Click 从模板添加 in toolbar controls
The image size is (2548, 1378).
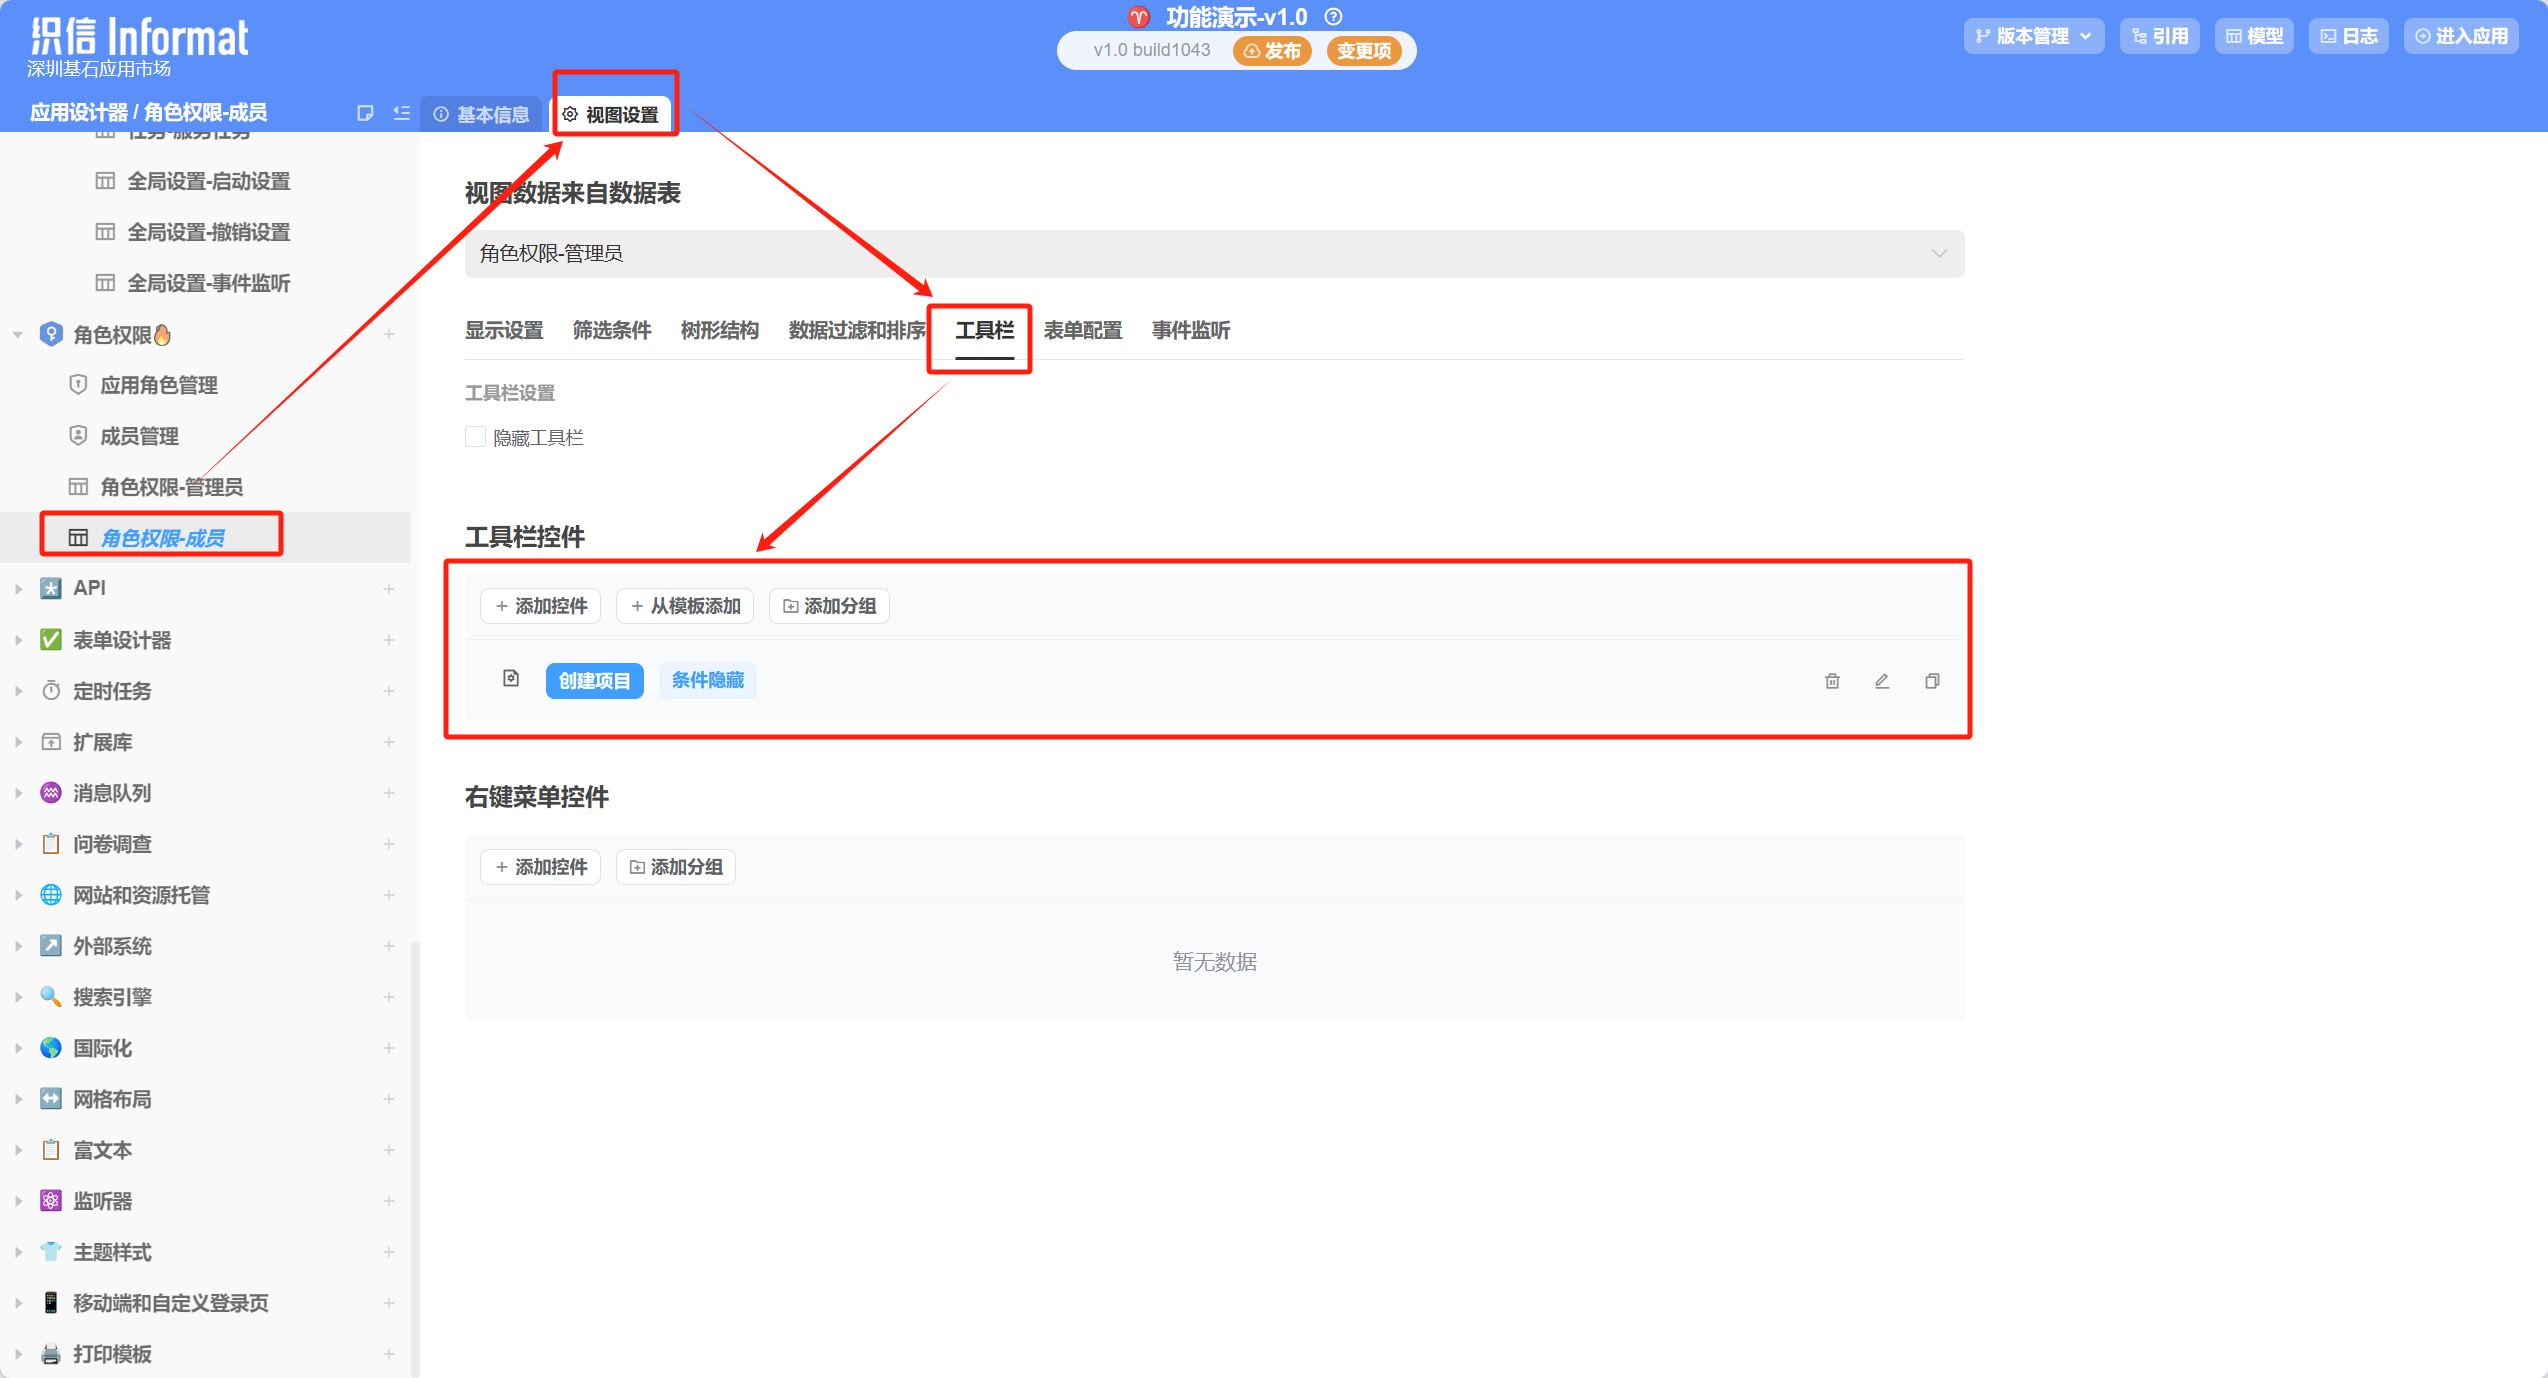[685, 606]
